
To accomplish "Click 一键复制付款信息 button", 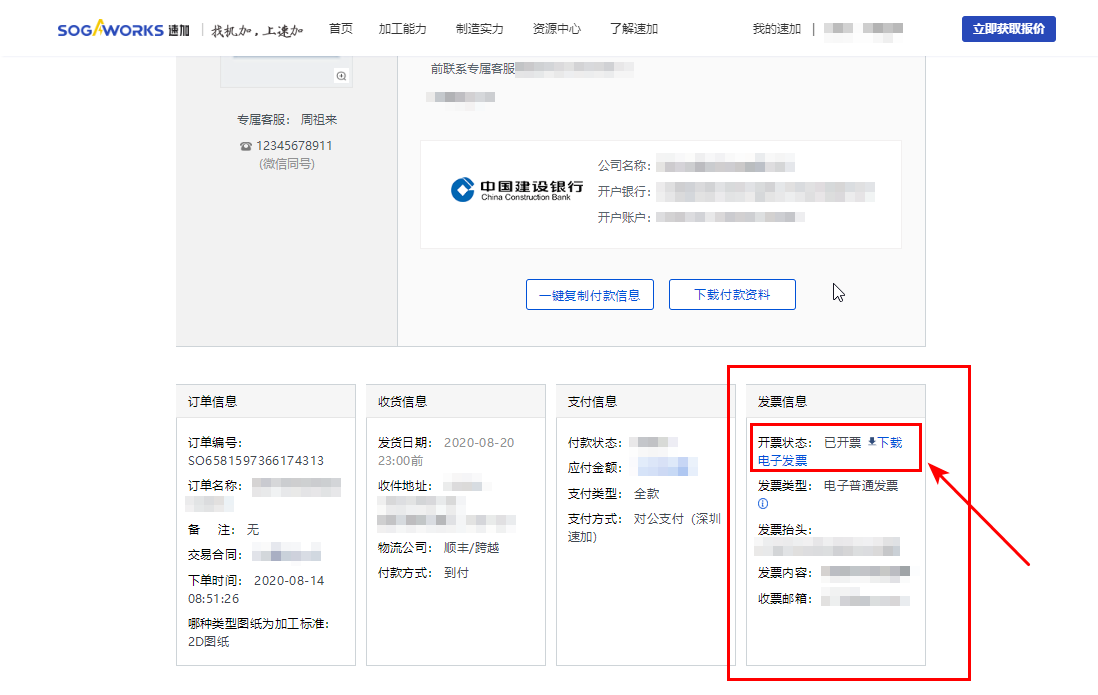I will click(589, 295).
